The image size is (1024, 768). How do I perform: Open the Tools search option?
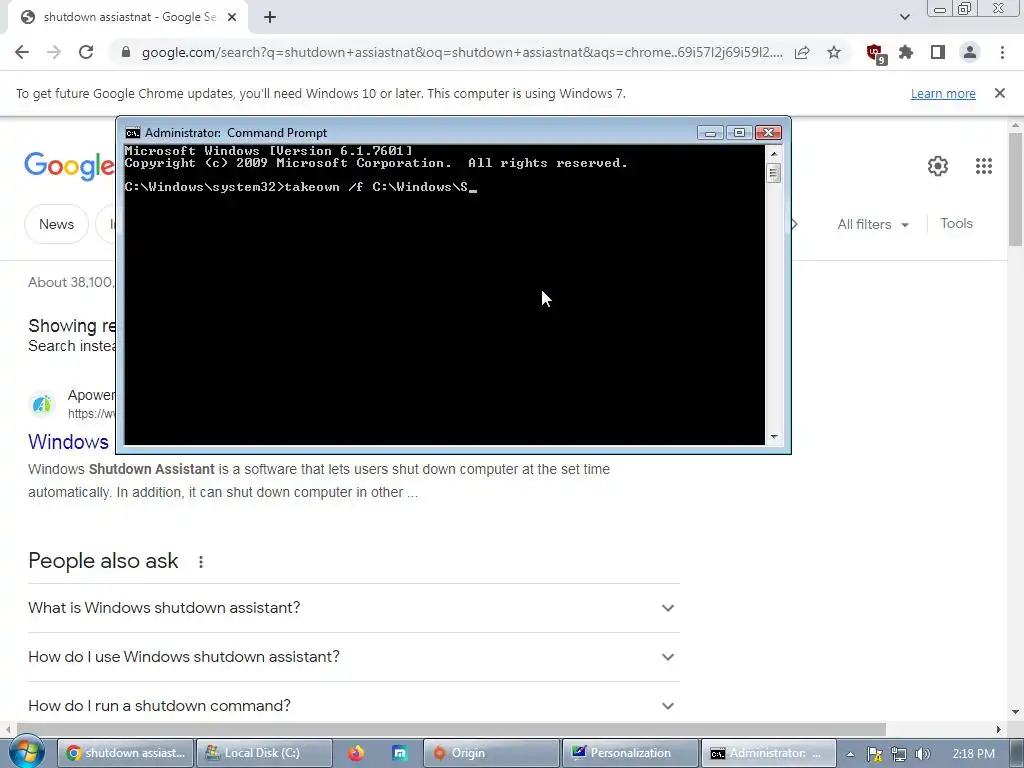pyautogui.click(x=956, y=223)
